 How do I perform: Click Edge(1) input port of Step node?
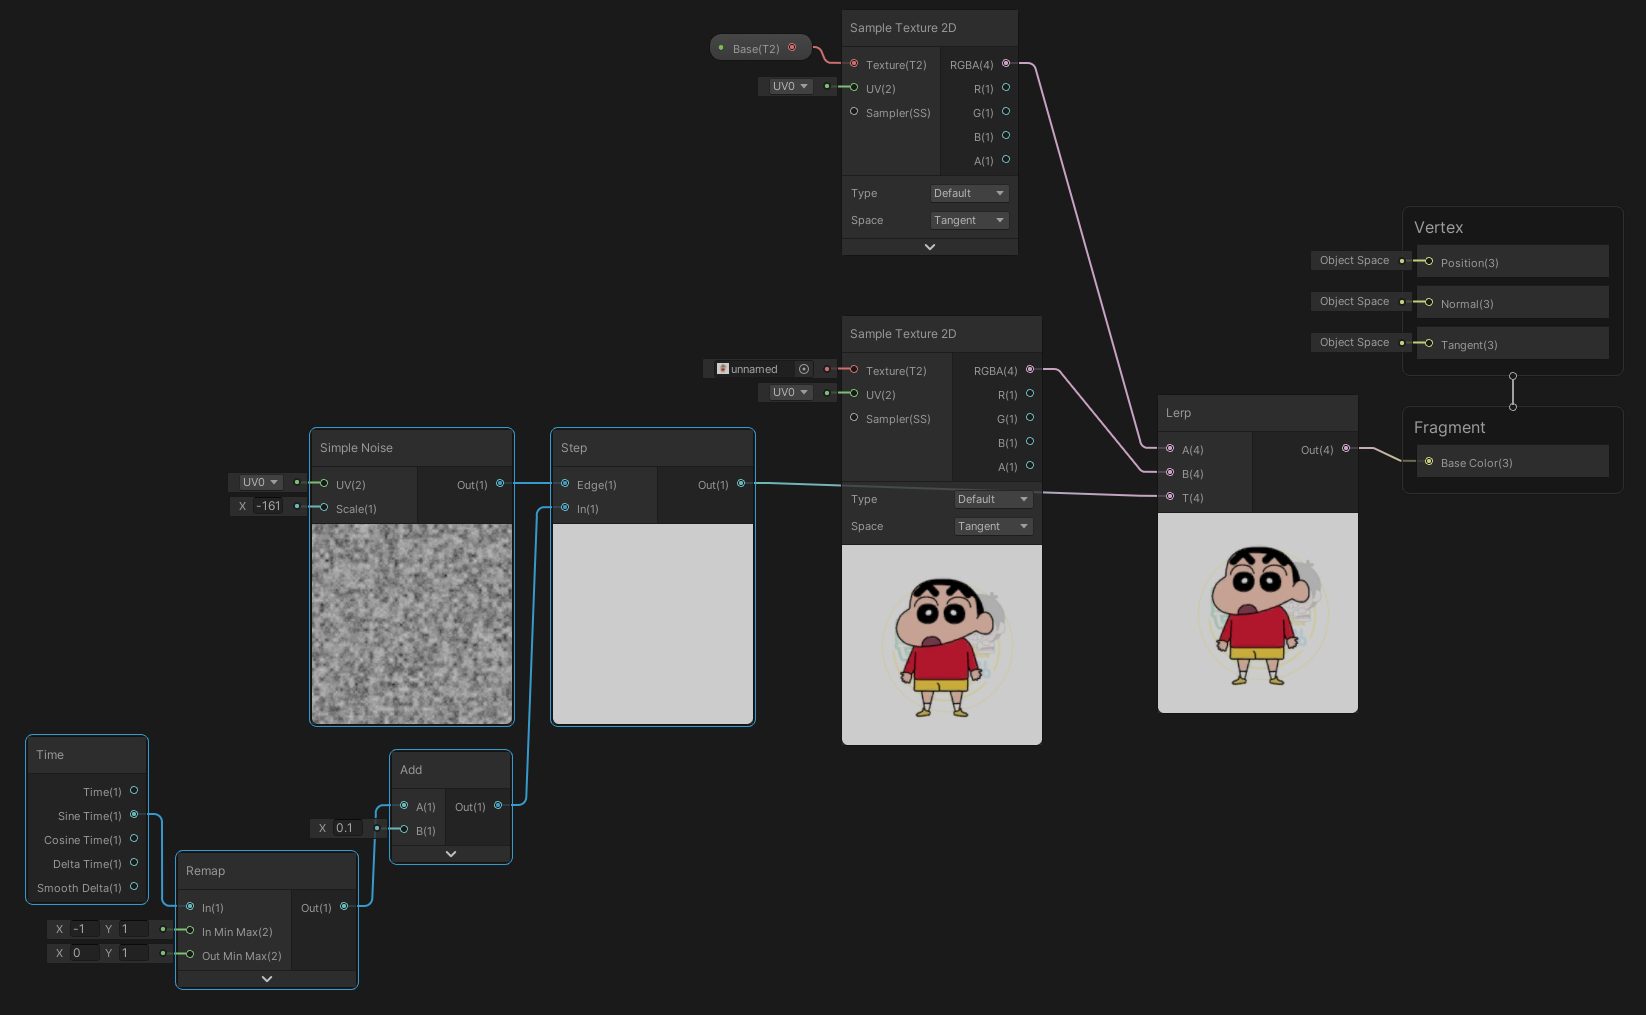pos(565,484)
